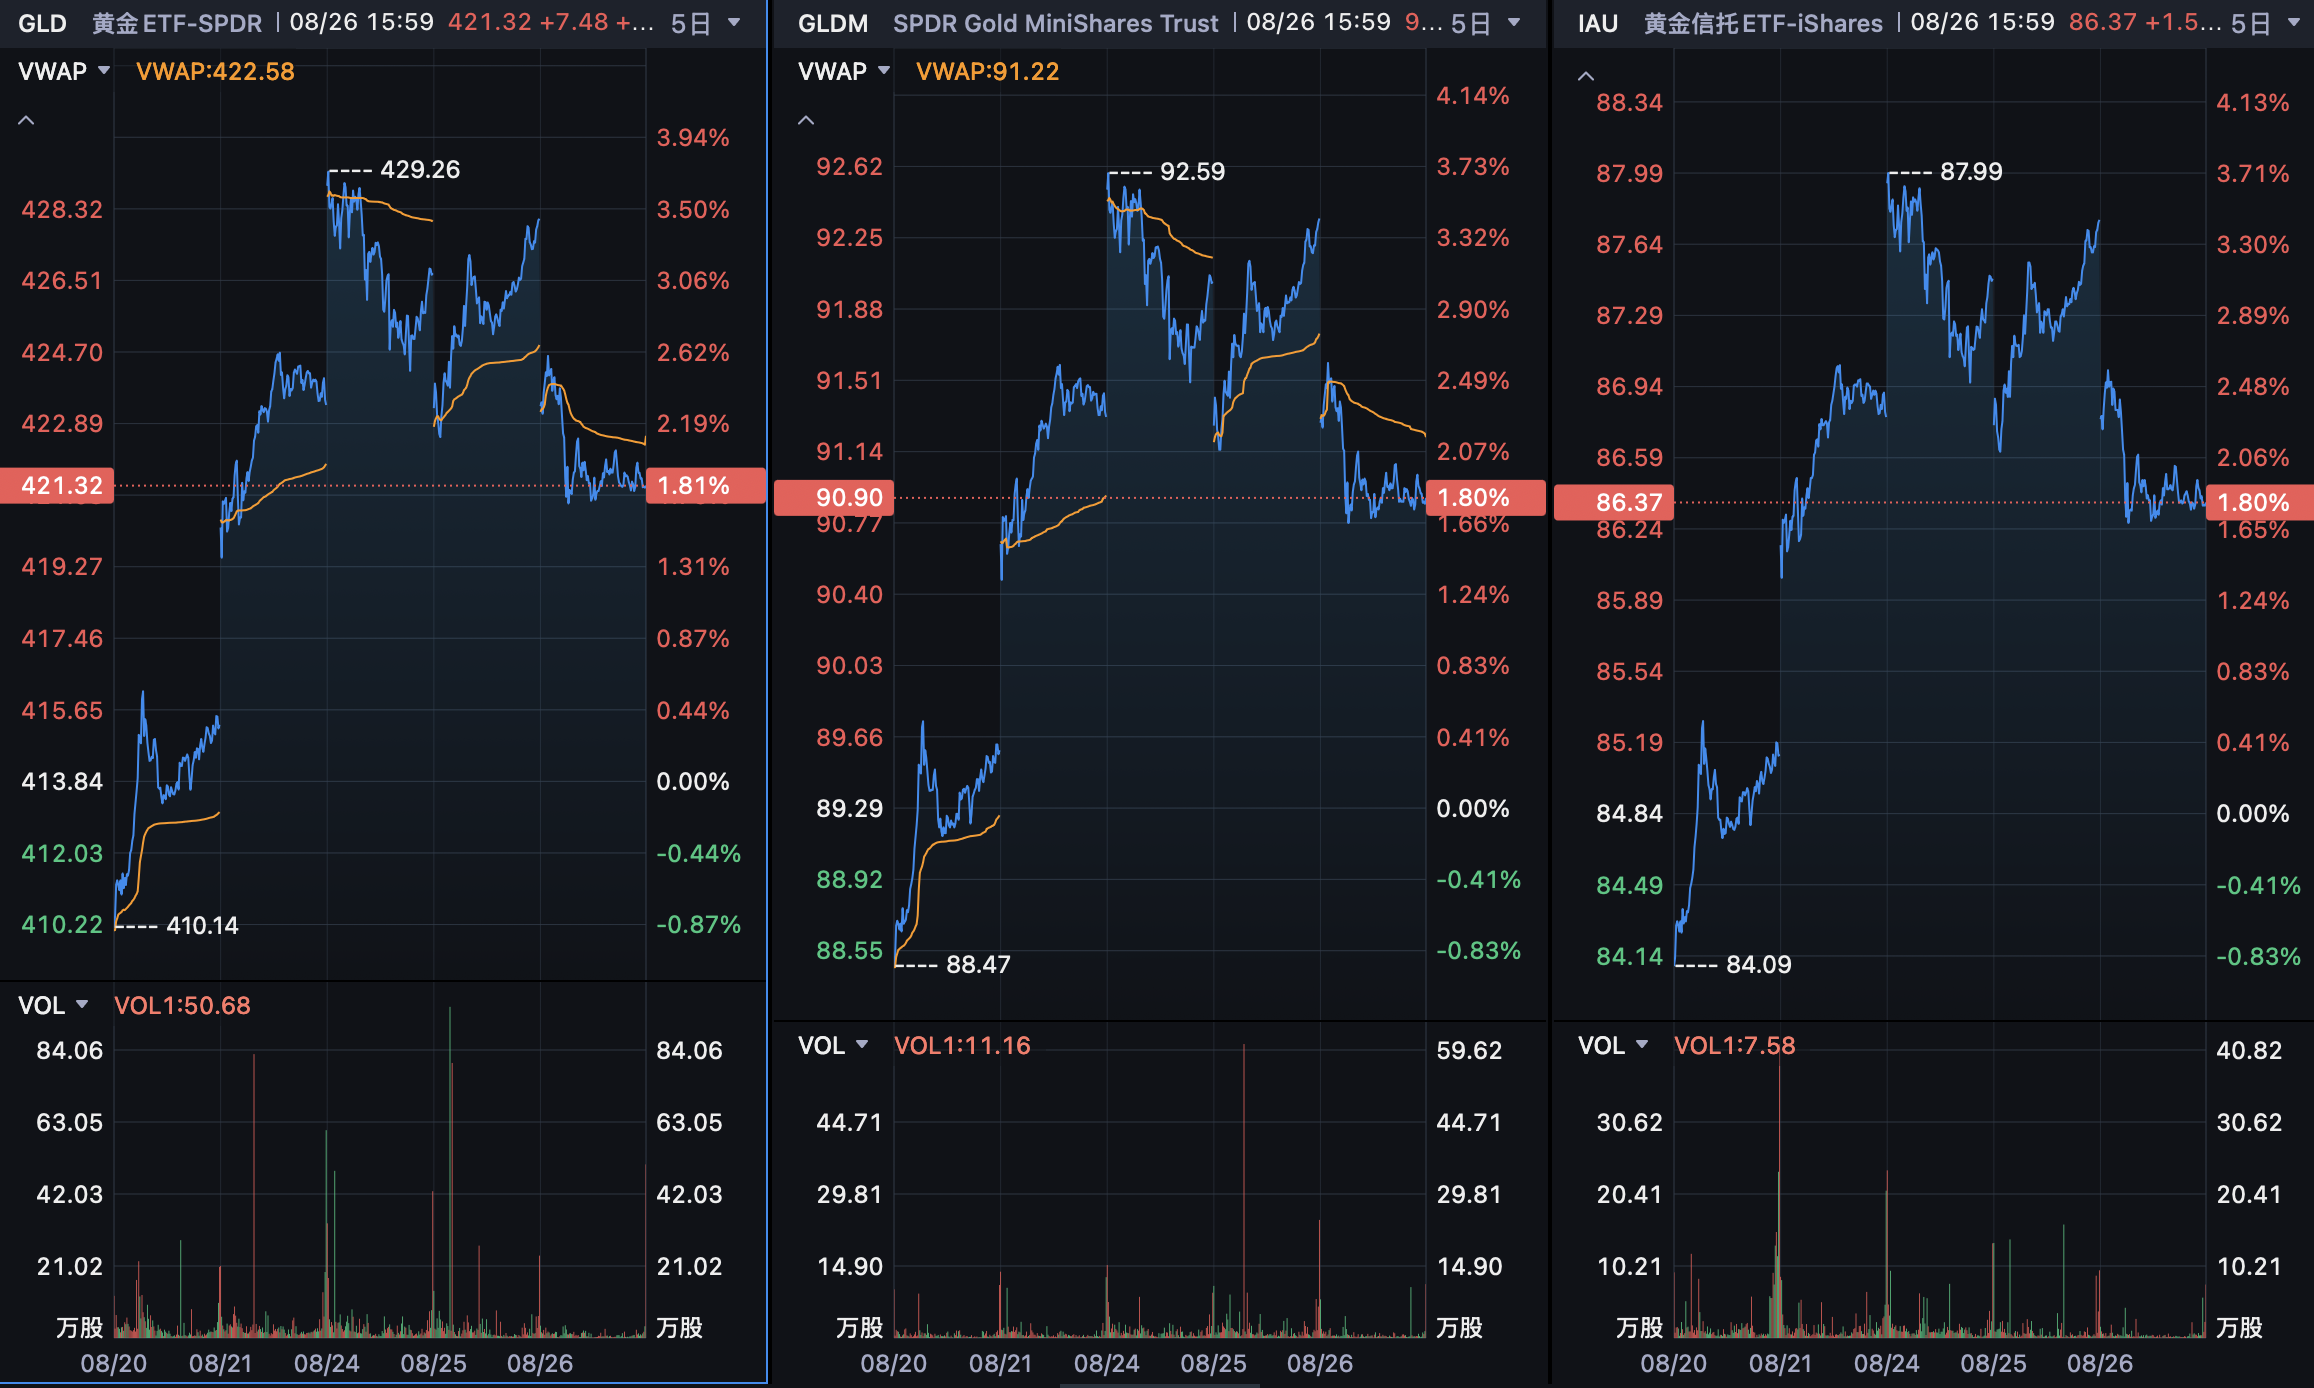
Task: Click the GLD ticker symbol
Action: click(x=42, y=23)
